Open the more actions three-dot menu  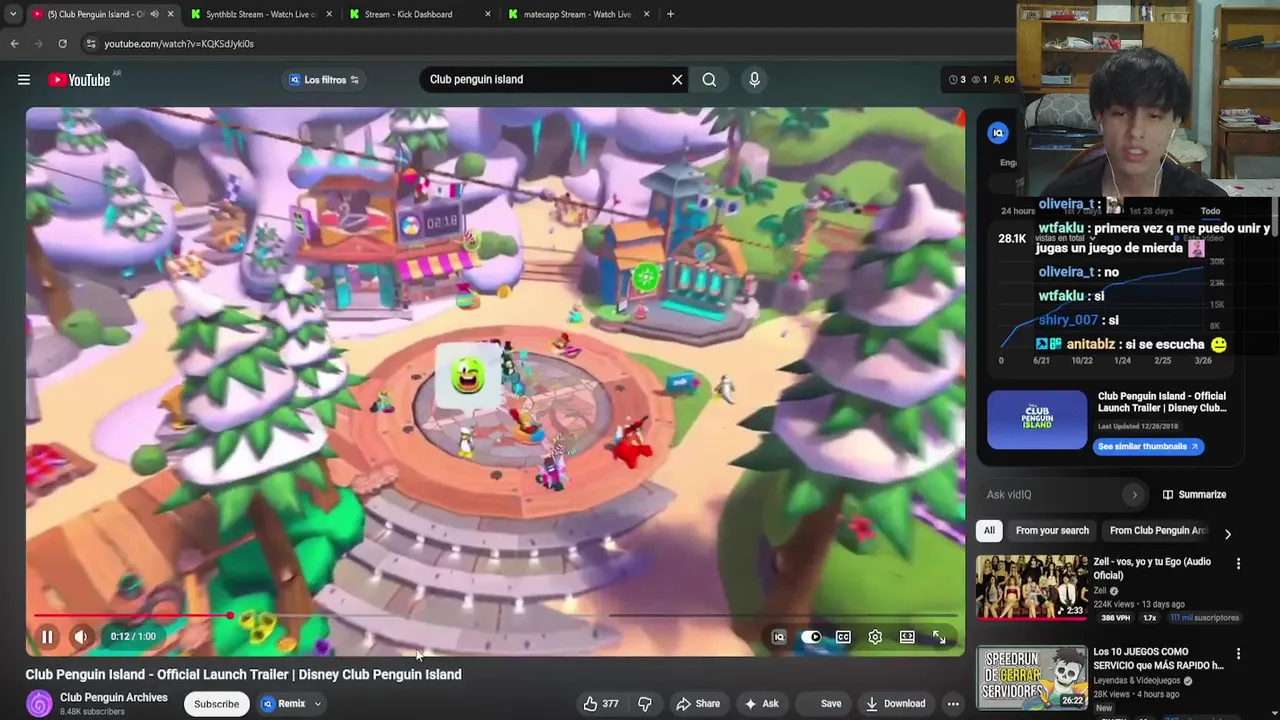953,703
